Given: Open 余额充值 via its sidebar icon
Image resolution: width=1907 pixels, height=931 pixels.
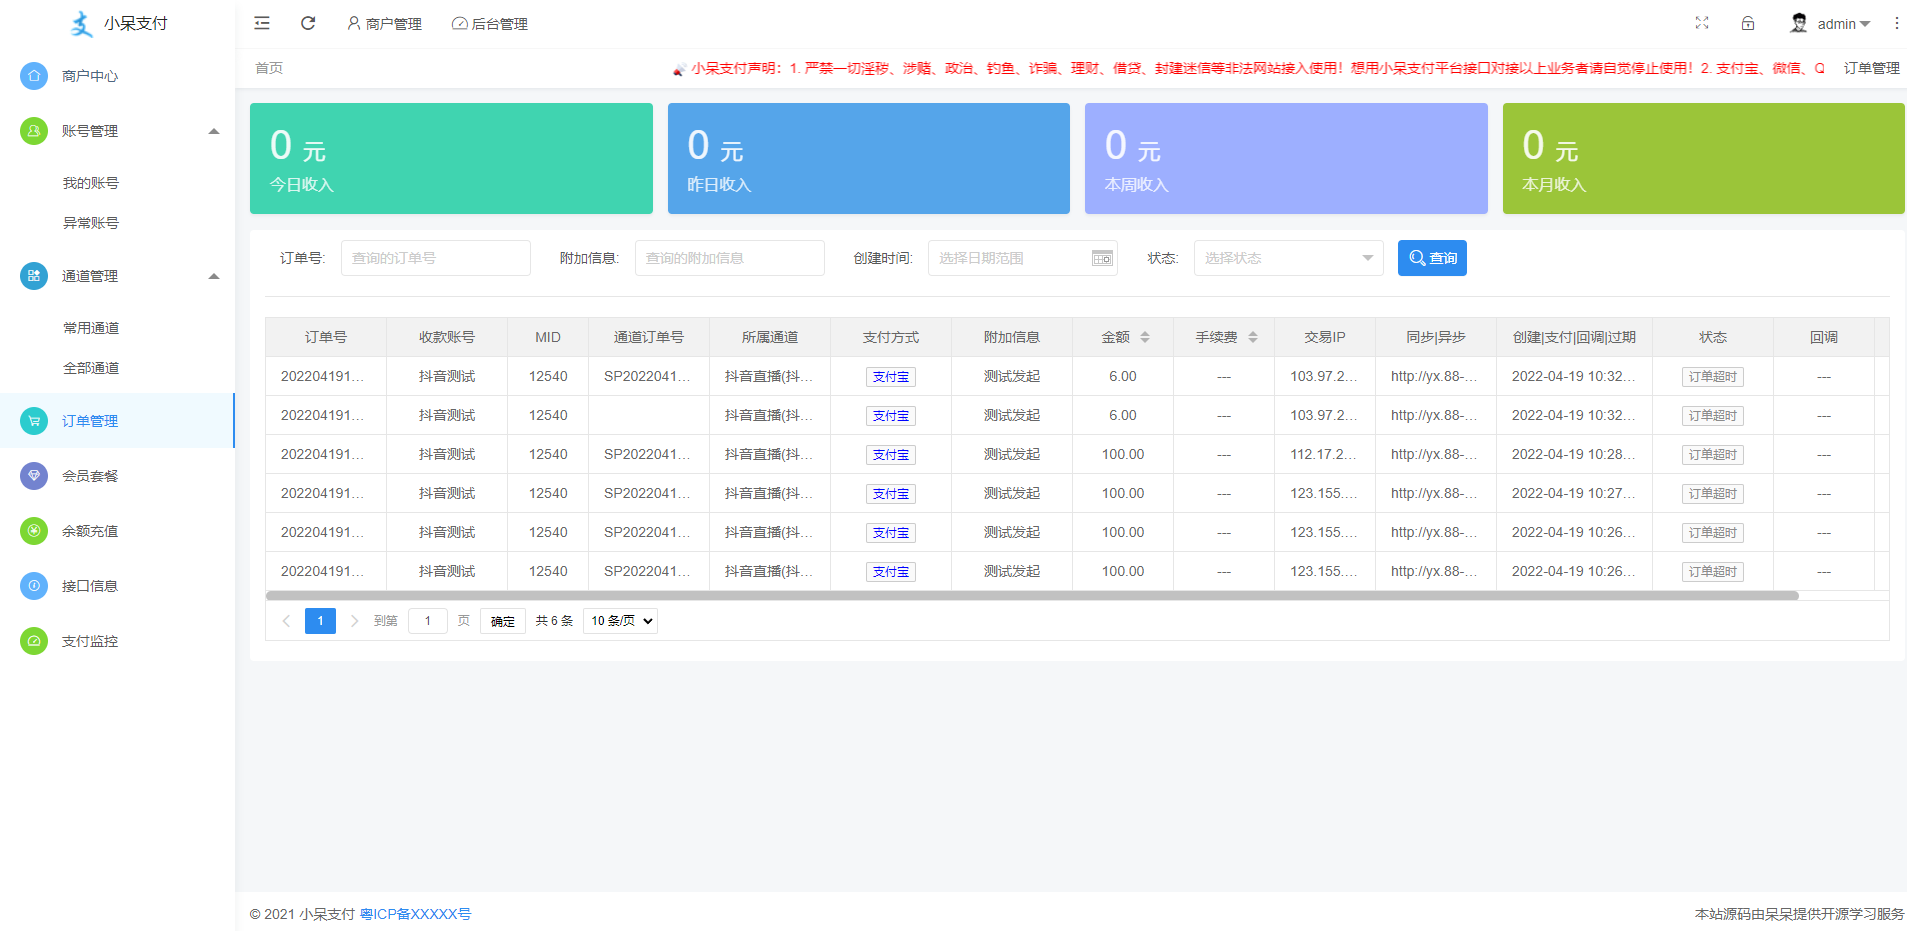Looking at the screenshot, I should point(33,531).
